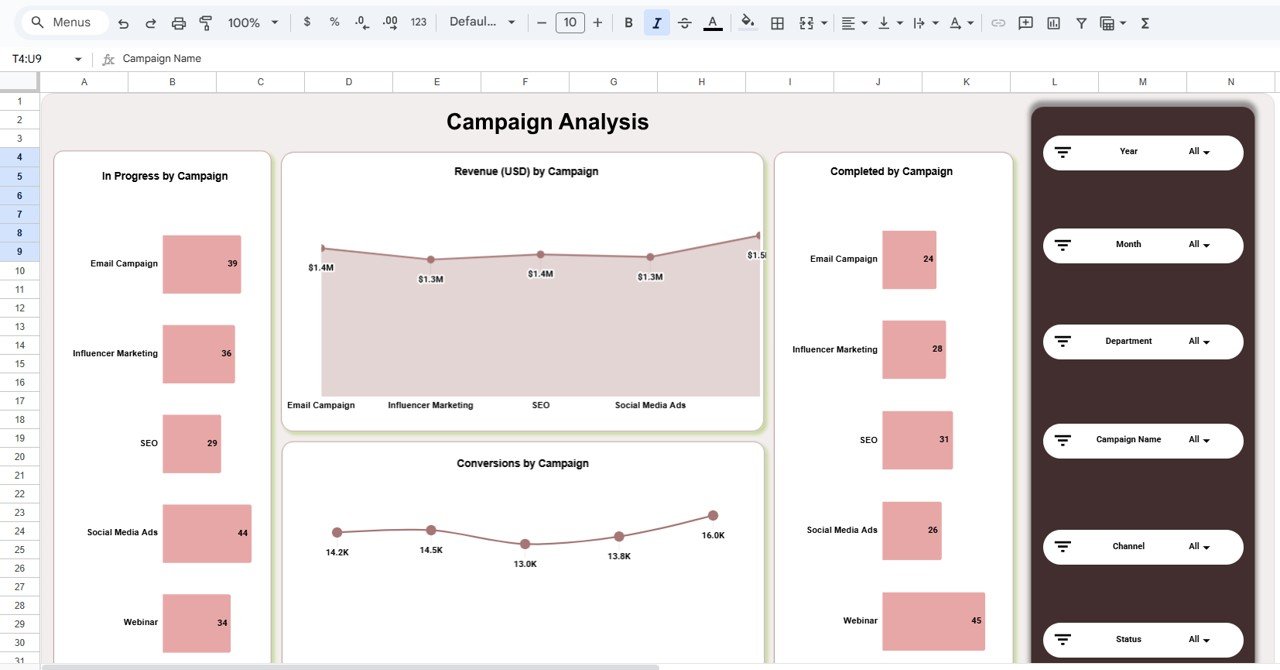
Task: Expand the Department filter All dropdown
Action: 1199,342
